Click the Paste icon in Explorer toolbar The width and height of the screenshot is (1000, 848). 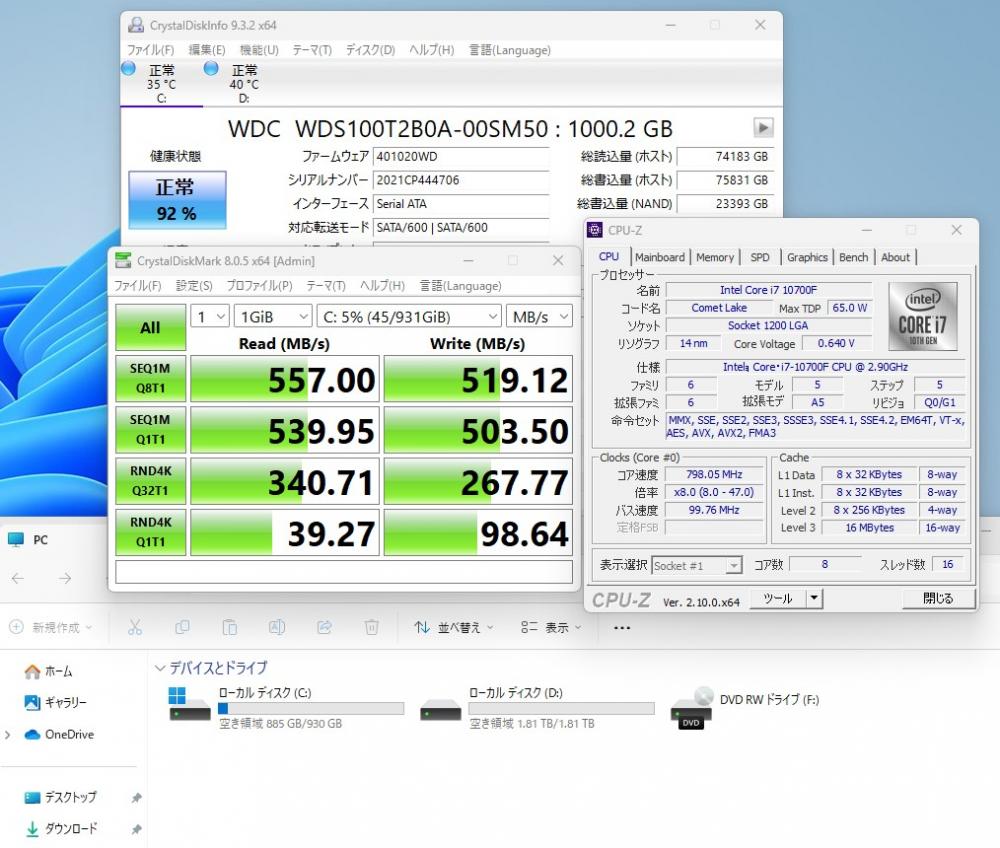tap(230, 627)
